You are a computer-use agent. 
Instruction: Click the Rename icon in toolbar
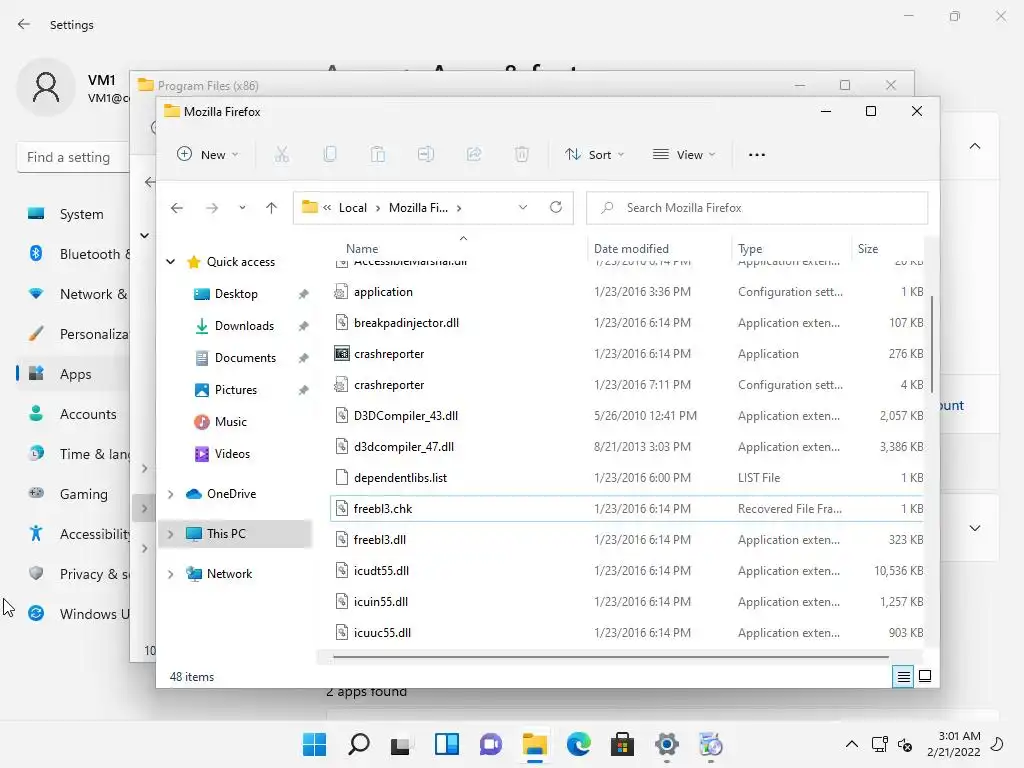coord(426,155)
